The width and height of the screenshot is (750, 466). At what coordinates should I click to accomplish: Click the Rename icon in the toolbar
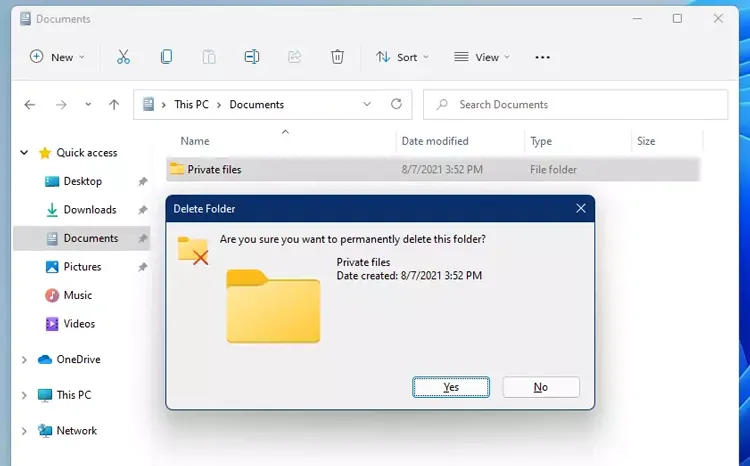click(x=252, y=57)
